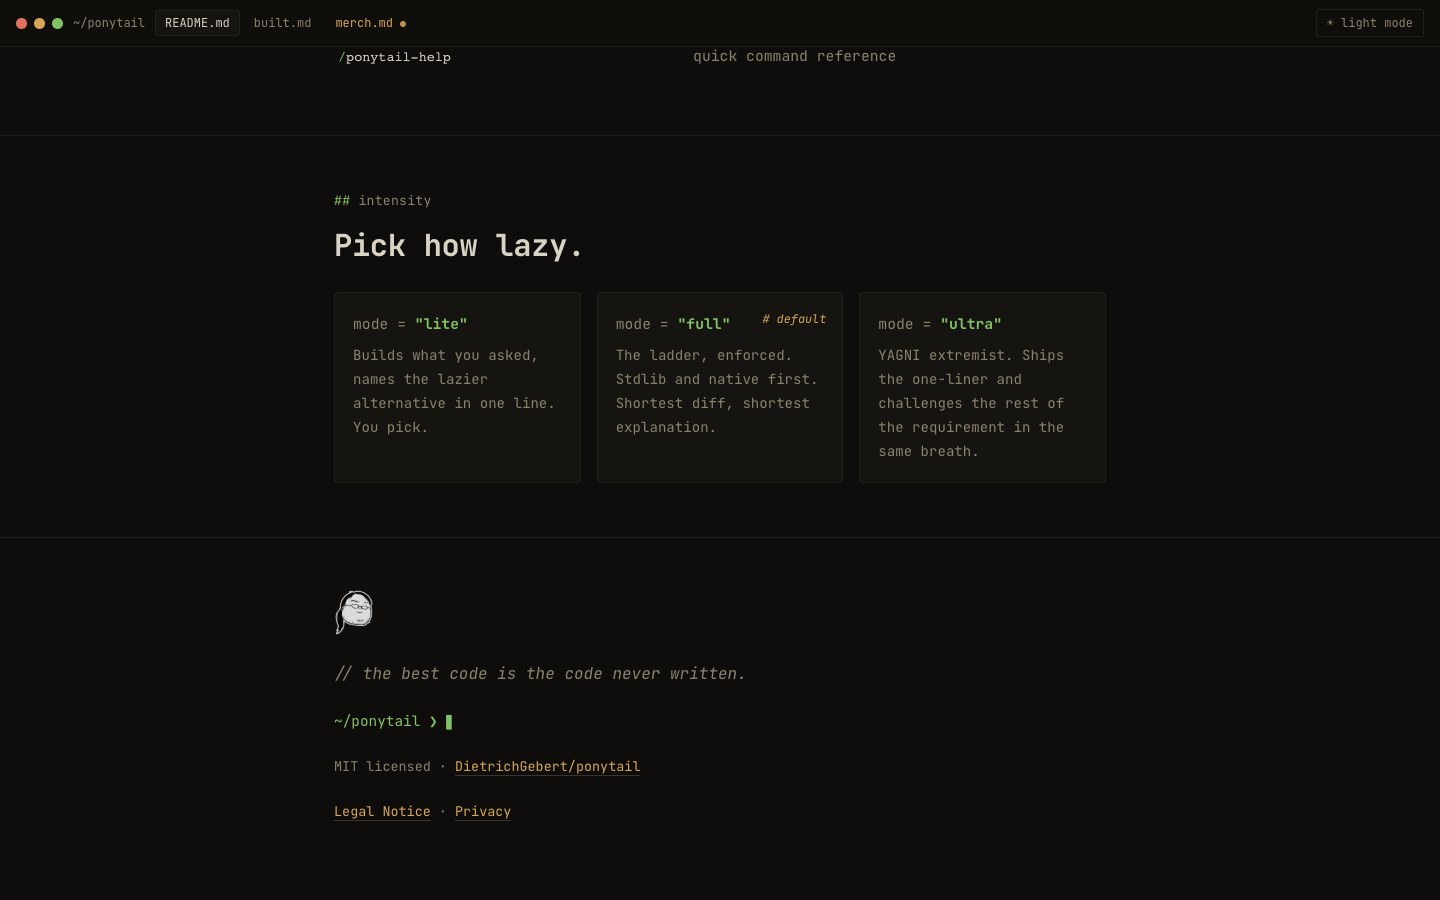
Task: Open the README.md tab
Action: click(x=197, y=23)
